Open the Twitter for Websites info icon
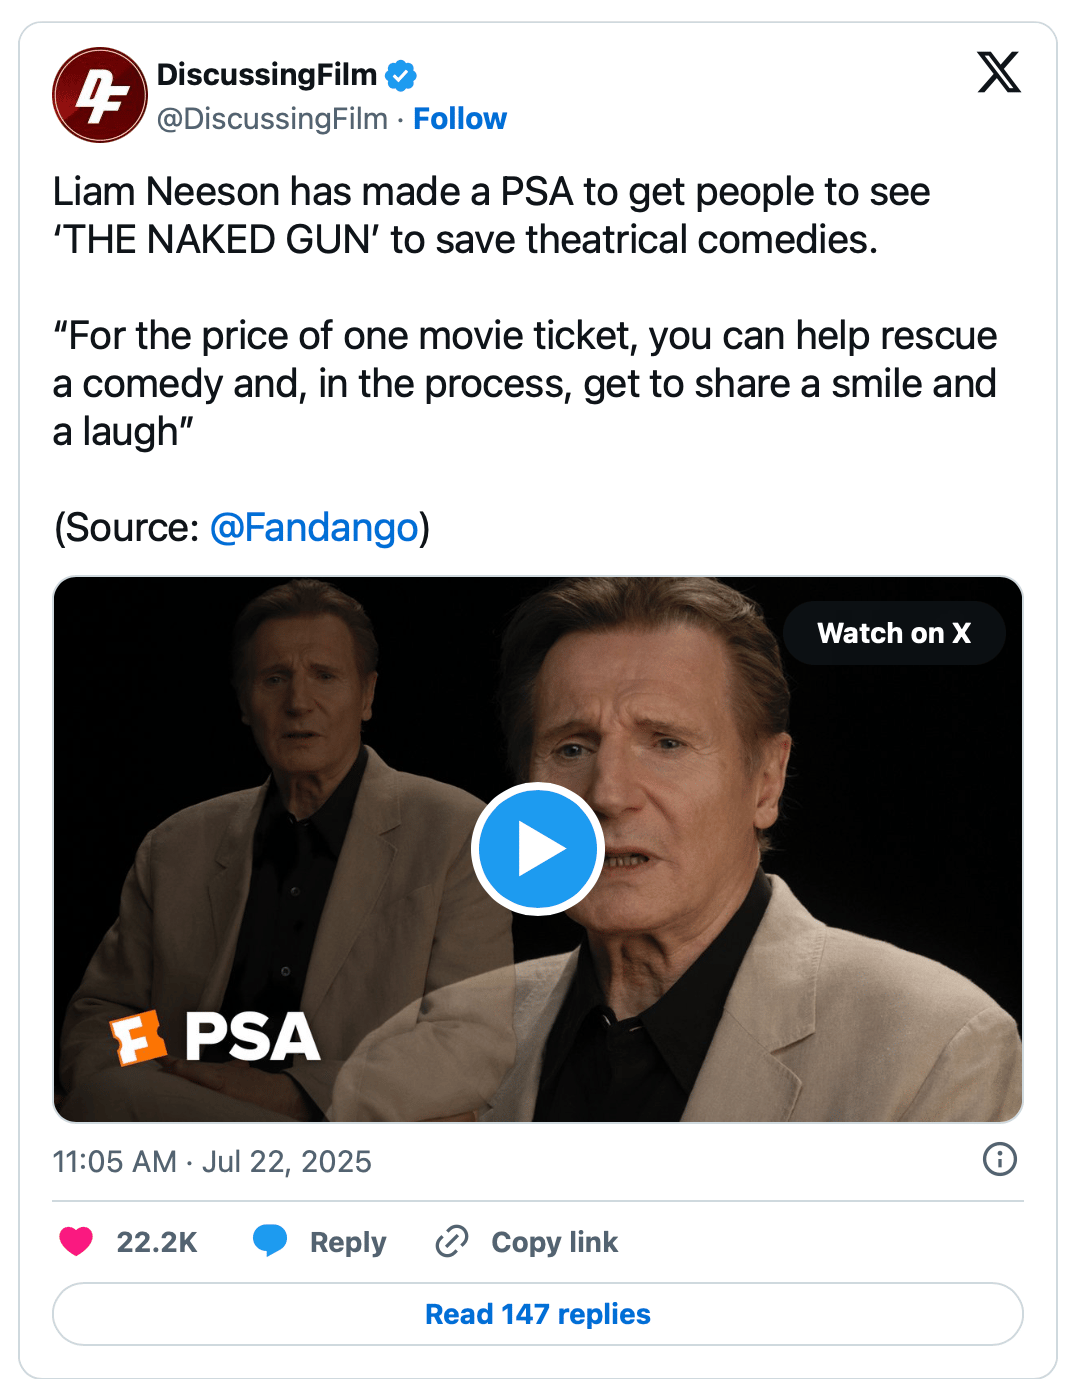 (x=999, y=1159)
